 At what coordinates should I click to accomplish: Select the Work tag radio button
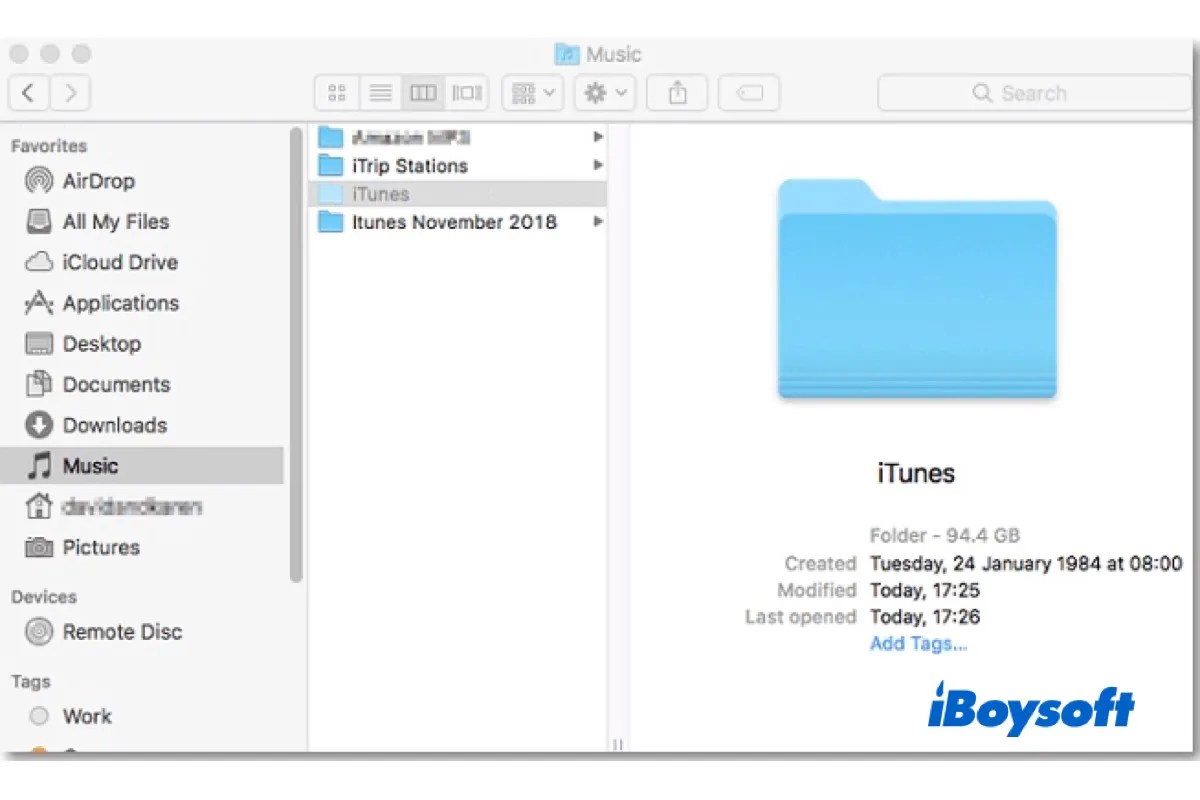[x=38, y=716]
